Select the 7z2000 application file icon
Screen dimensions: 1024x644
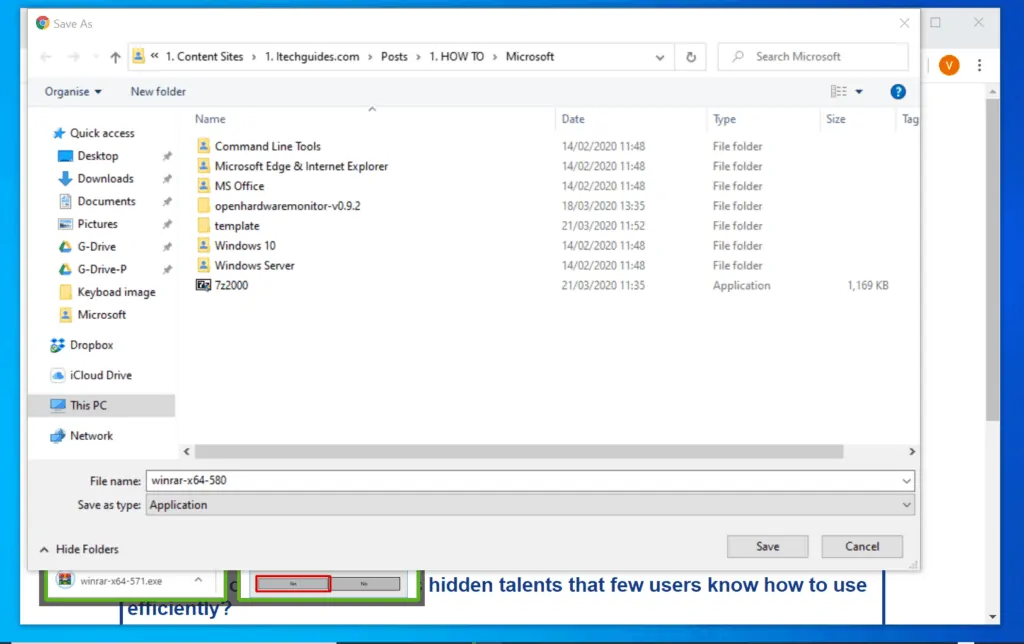204,286
